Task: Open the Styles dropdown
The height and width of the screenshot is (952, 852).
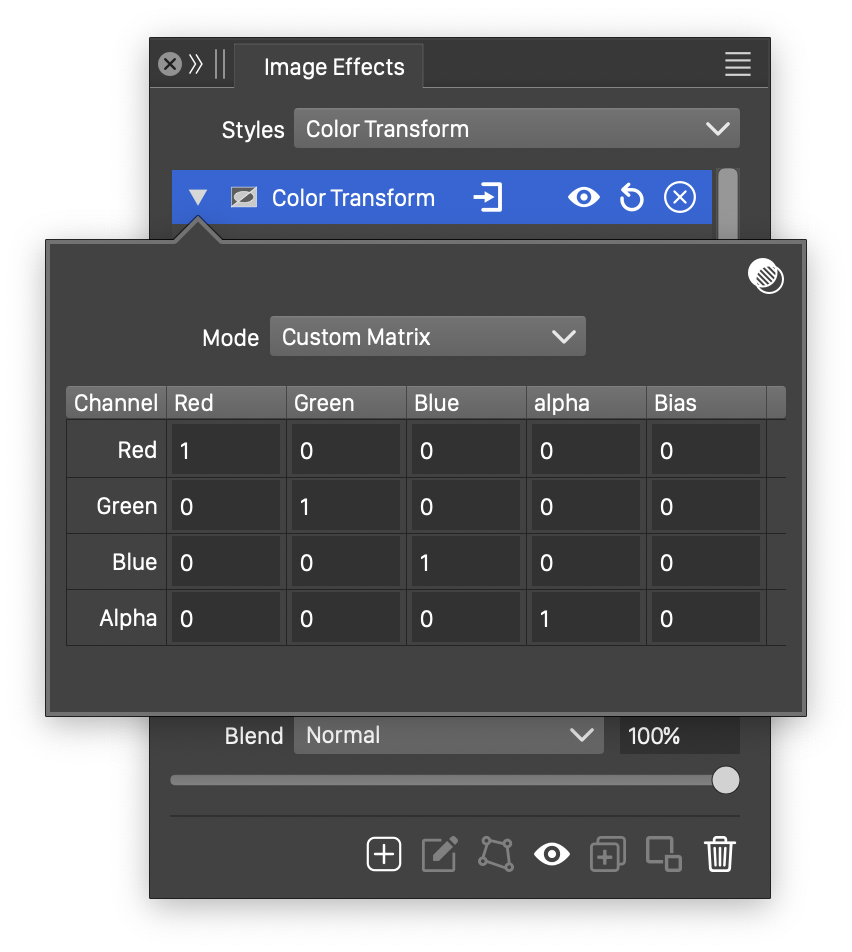Action: (516, 129)
